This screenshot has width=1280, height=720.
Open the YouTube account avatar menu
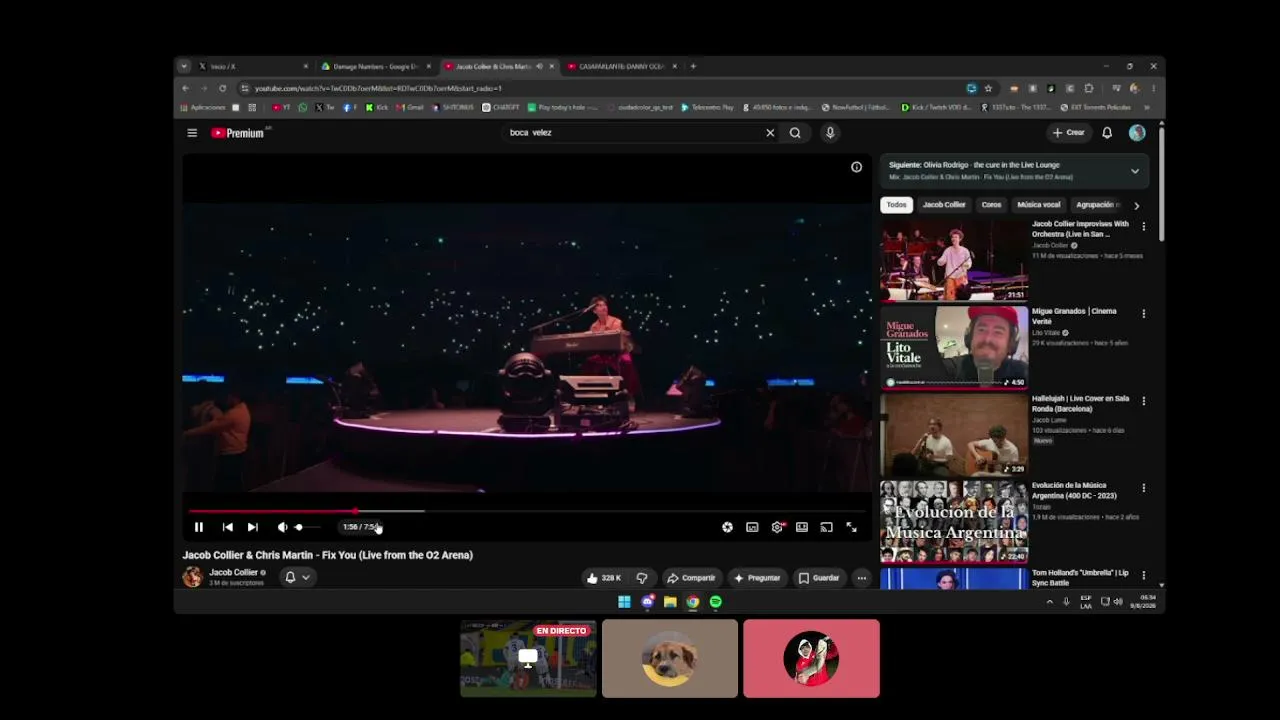pyautogui.click(x=1137, y=132)
